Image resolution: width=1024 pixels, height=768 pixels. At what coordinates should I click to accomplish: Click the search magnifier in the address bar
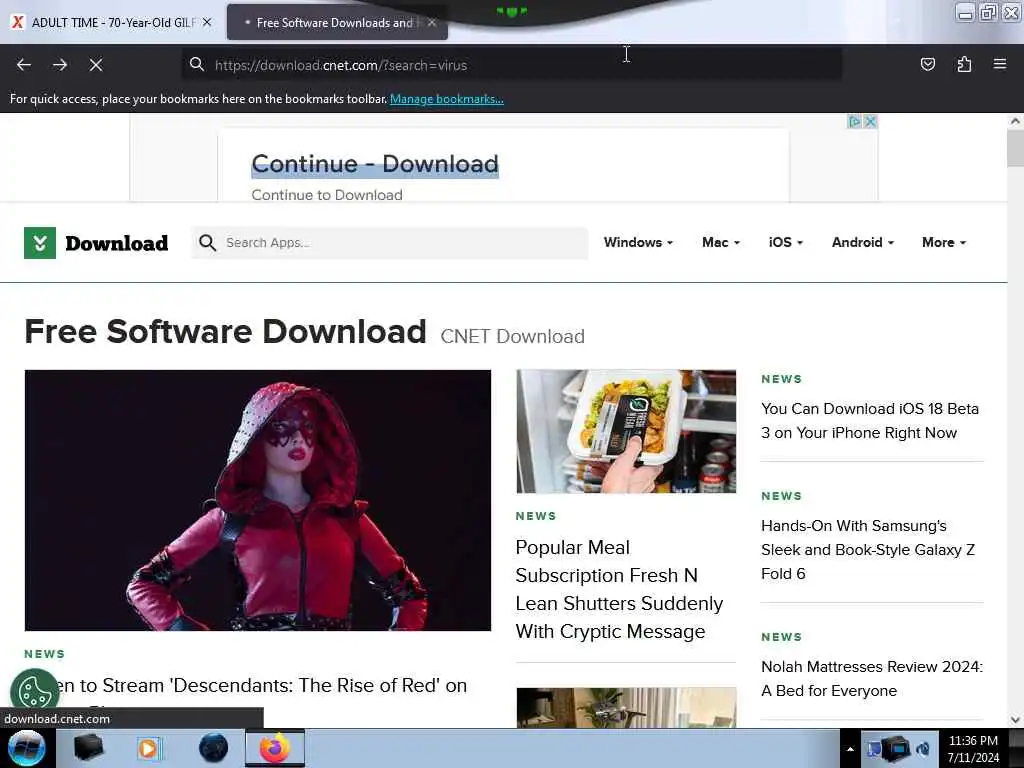(x=197, y=64)
